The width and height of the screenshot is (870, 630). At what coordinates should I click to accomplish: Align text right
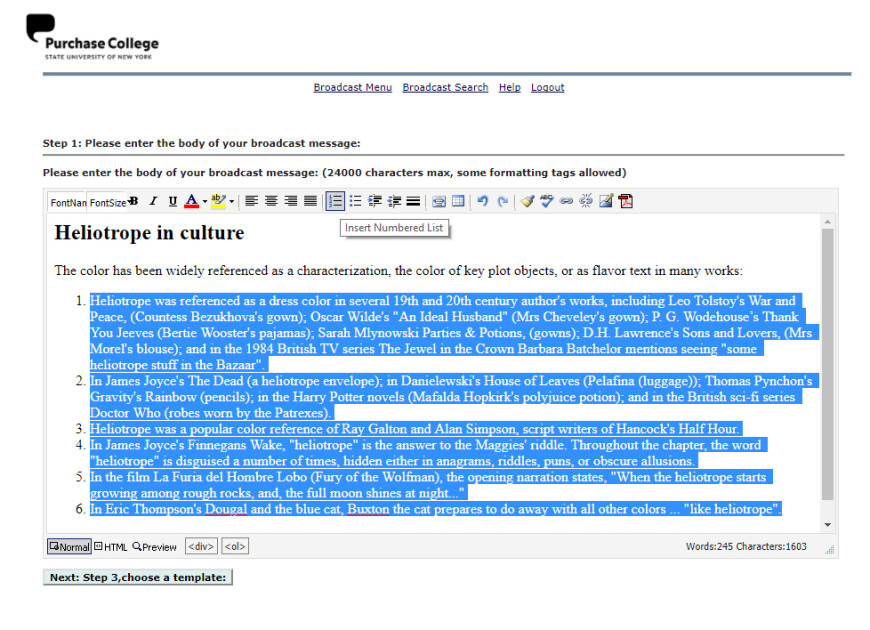291,201
